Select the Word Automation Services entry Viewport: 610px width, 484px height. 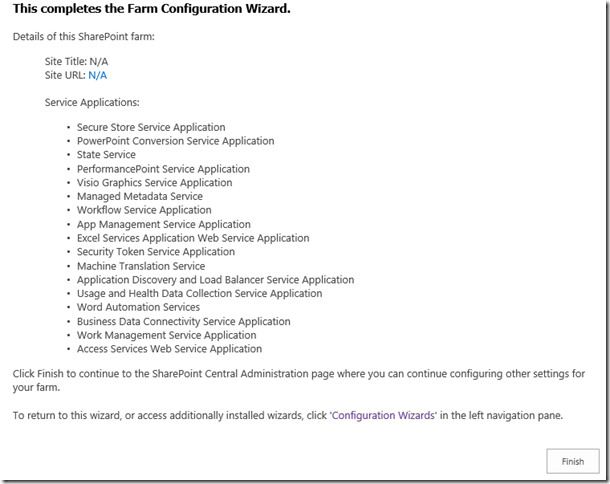[138, 308]
